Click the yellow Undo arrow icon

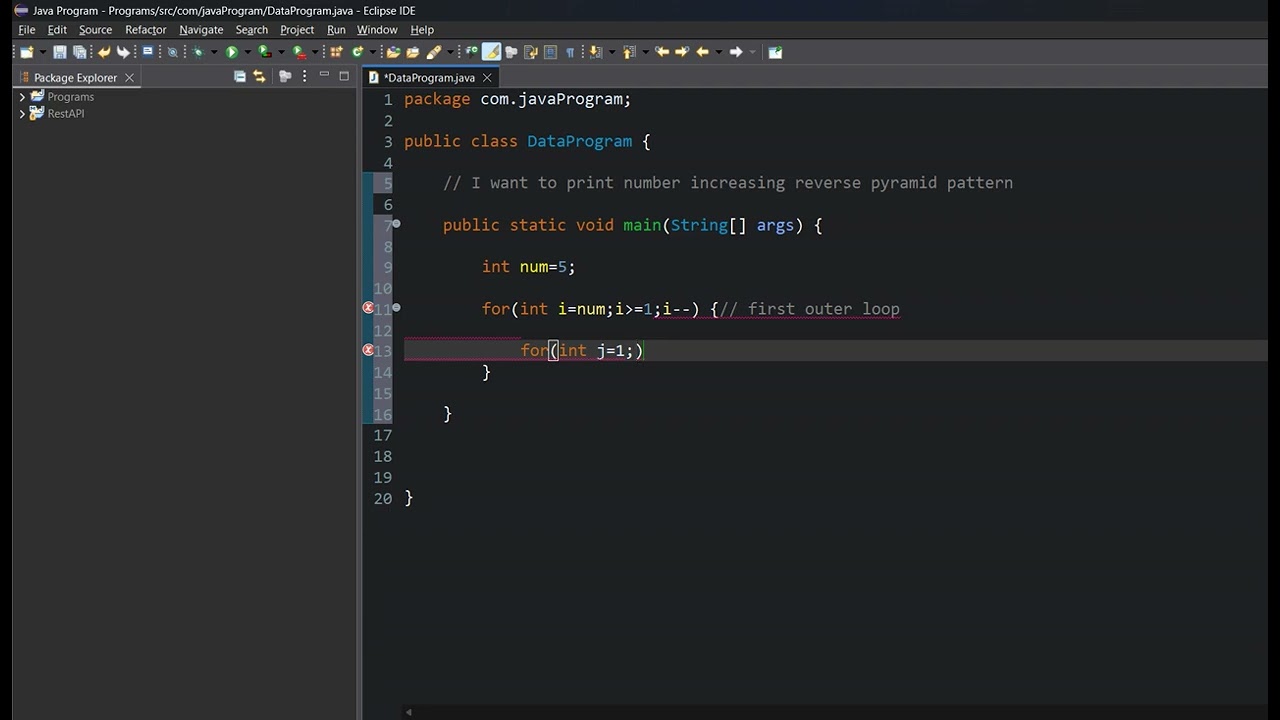pos(104,52)
